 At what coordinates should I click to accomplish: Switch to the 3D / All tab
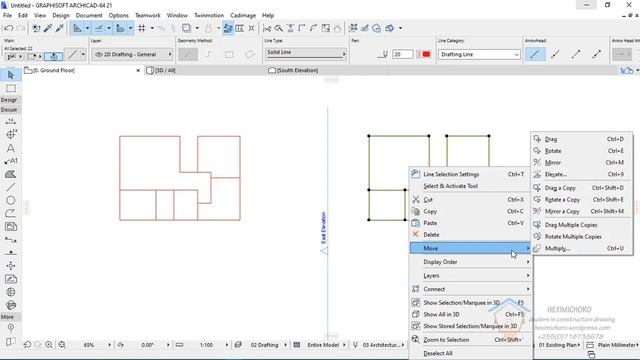[x=165, y=71]
